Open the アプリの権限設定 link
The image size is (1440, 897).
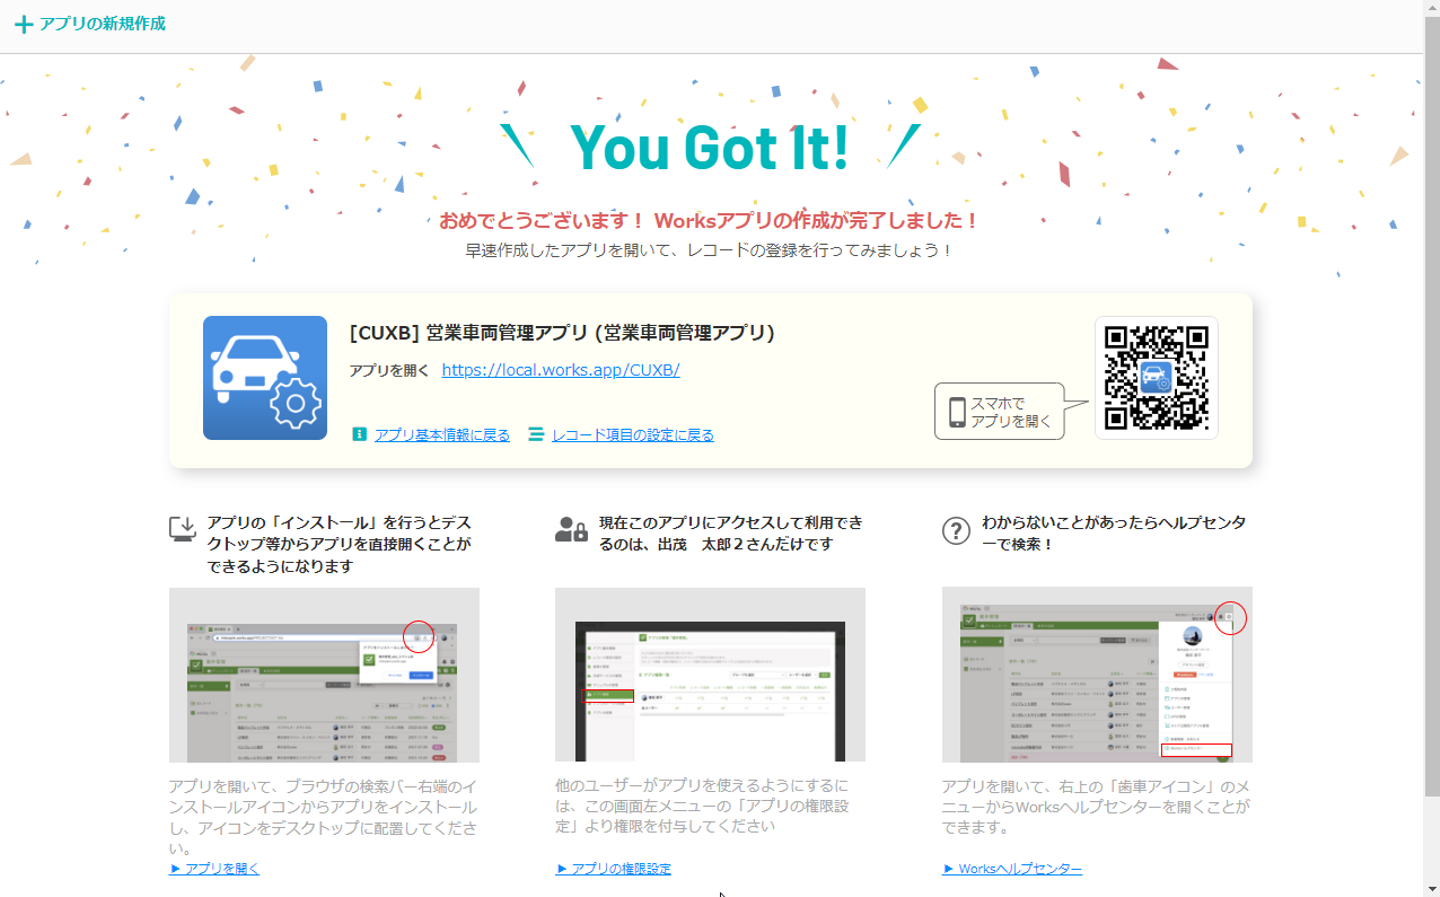(x=613, y=868)
